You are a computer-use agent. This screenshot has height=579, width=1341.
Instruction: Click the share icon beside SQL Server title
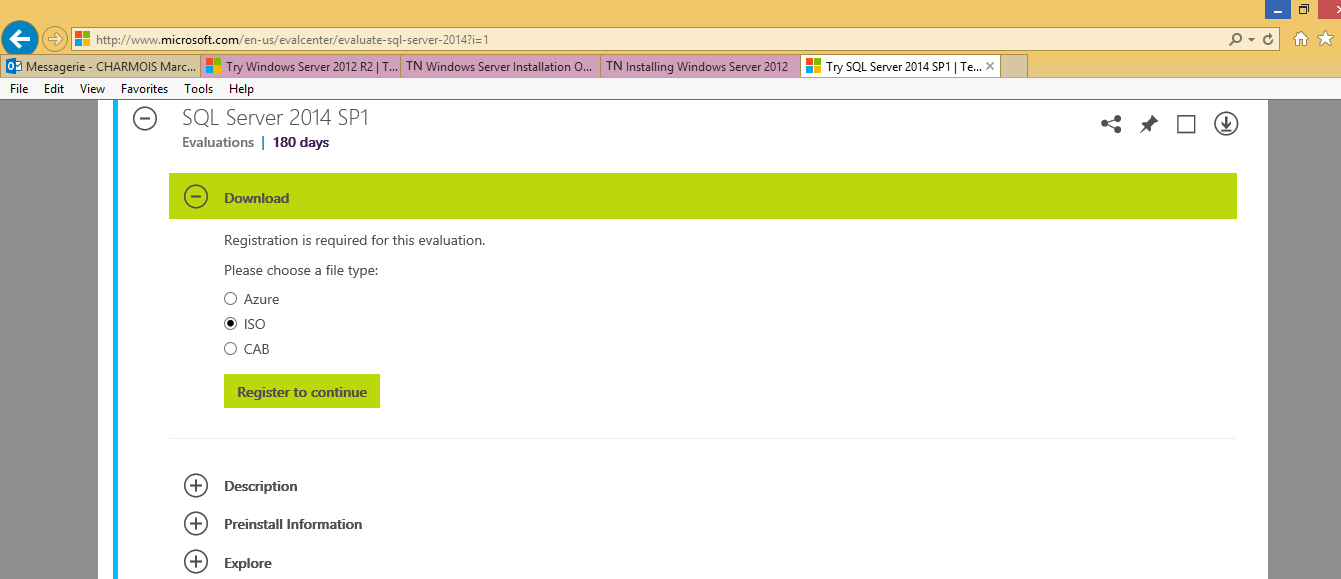coord(1111,124)
